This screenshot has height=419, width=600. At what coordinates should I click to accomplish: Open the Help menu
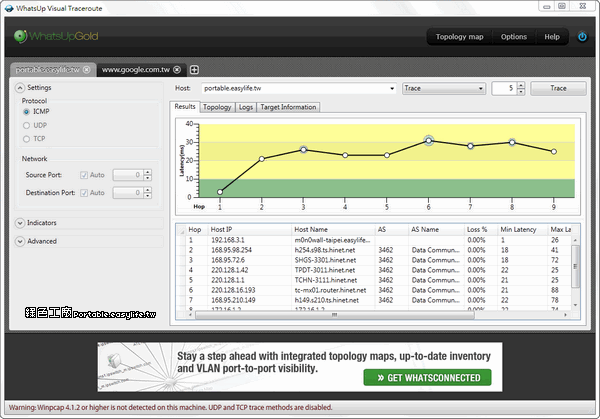point(552,37)
